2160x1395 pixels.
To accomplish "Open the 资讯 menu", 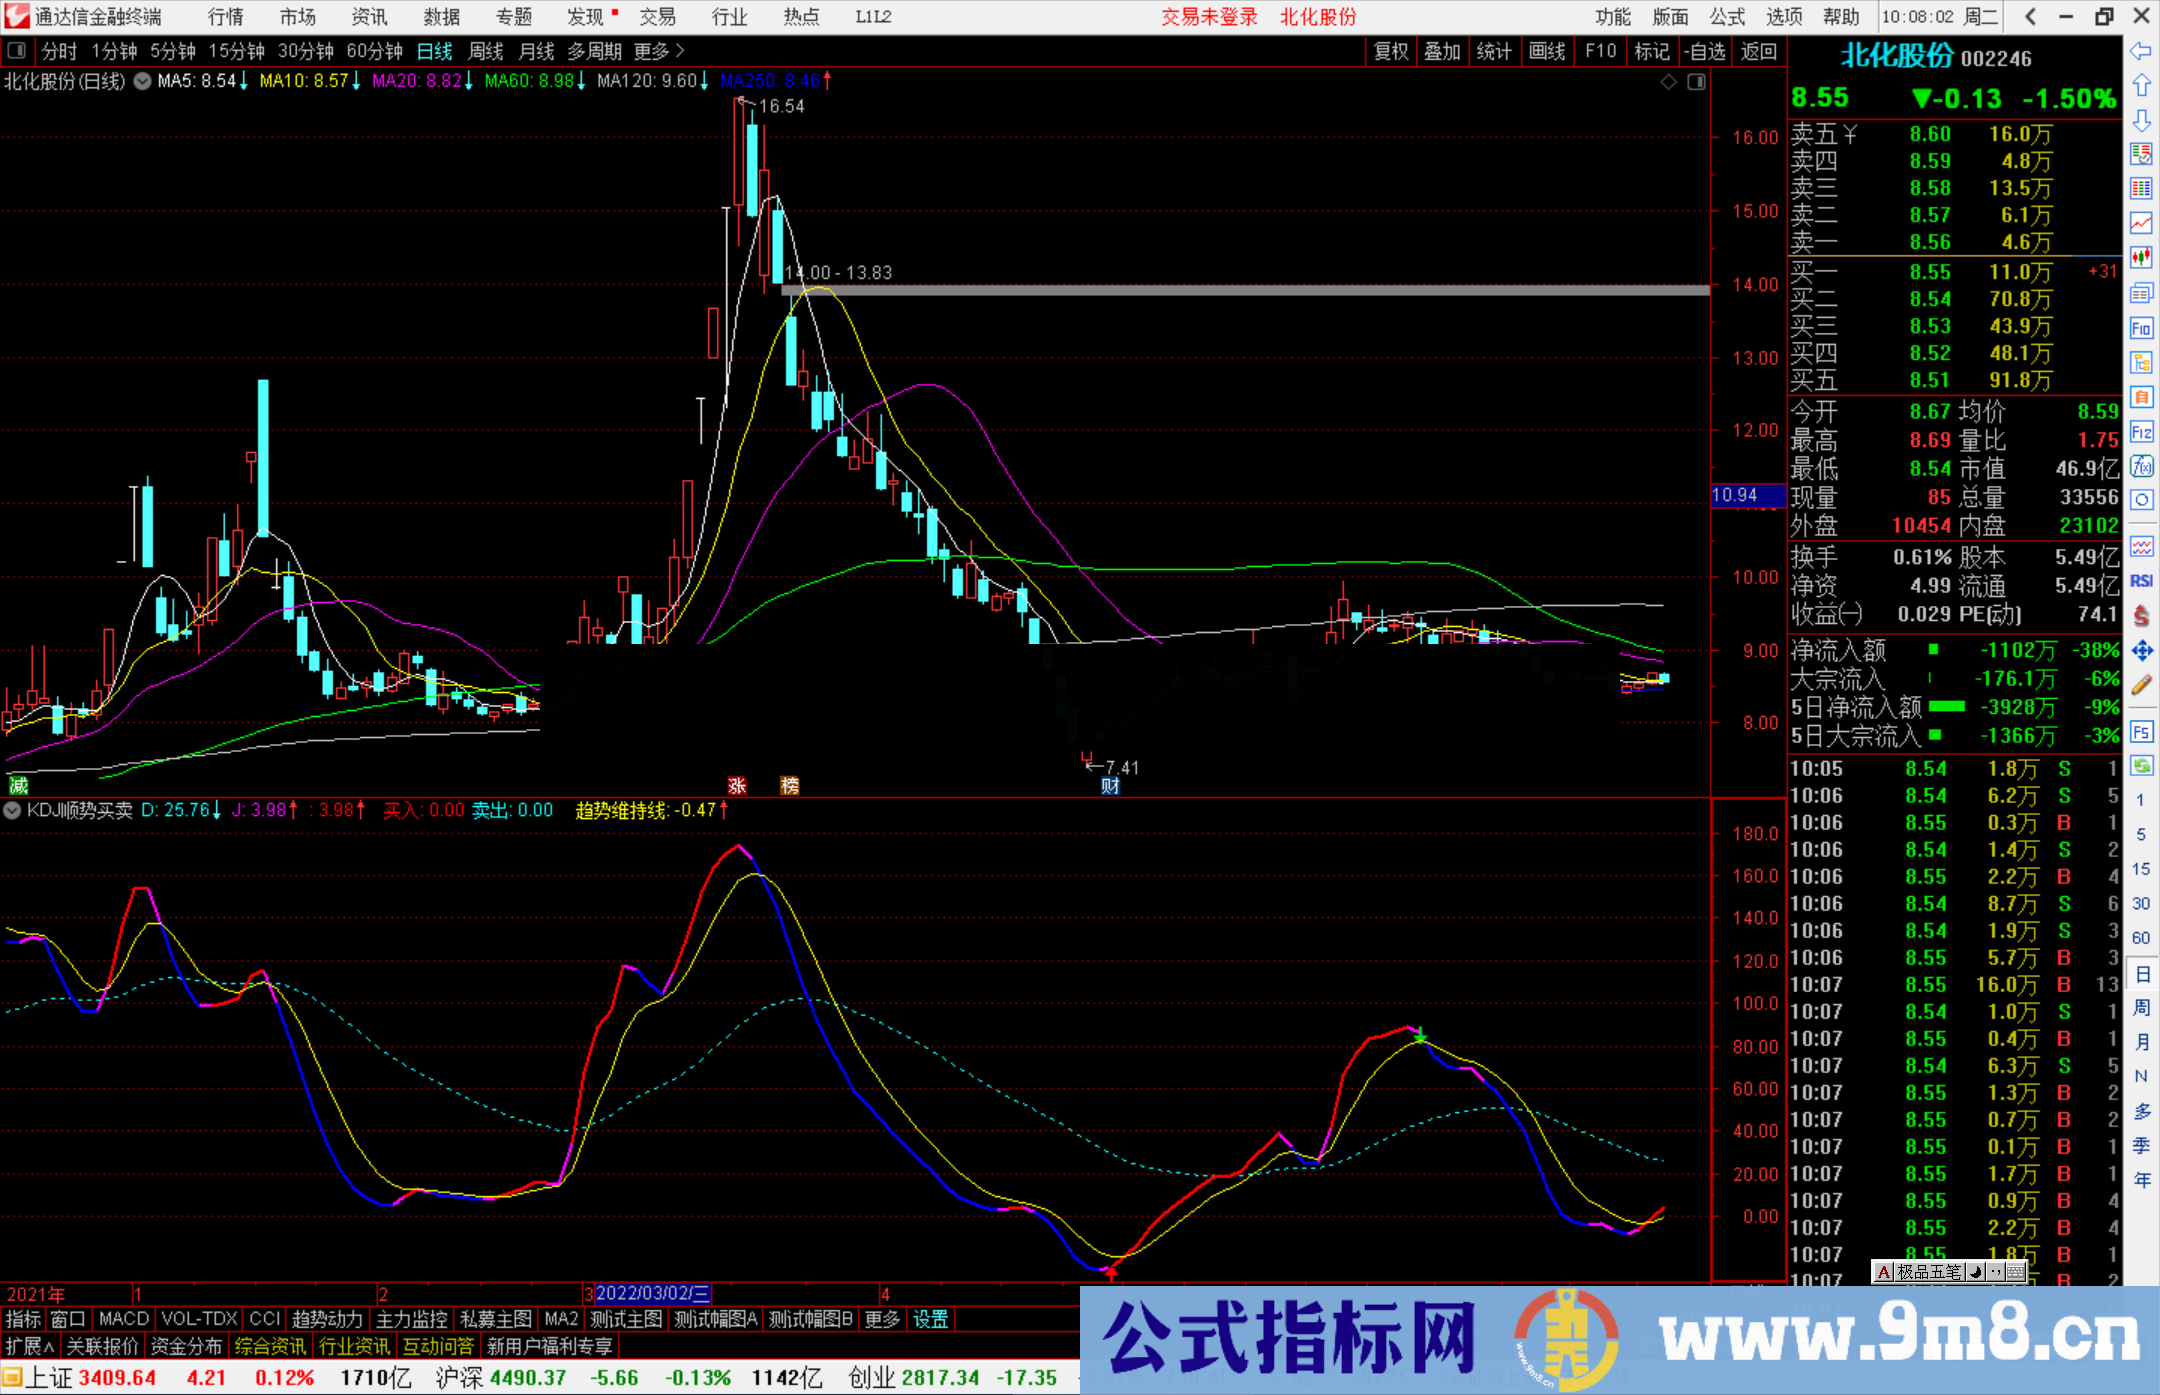I will [x=369, y=17].
